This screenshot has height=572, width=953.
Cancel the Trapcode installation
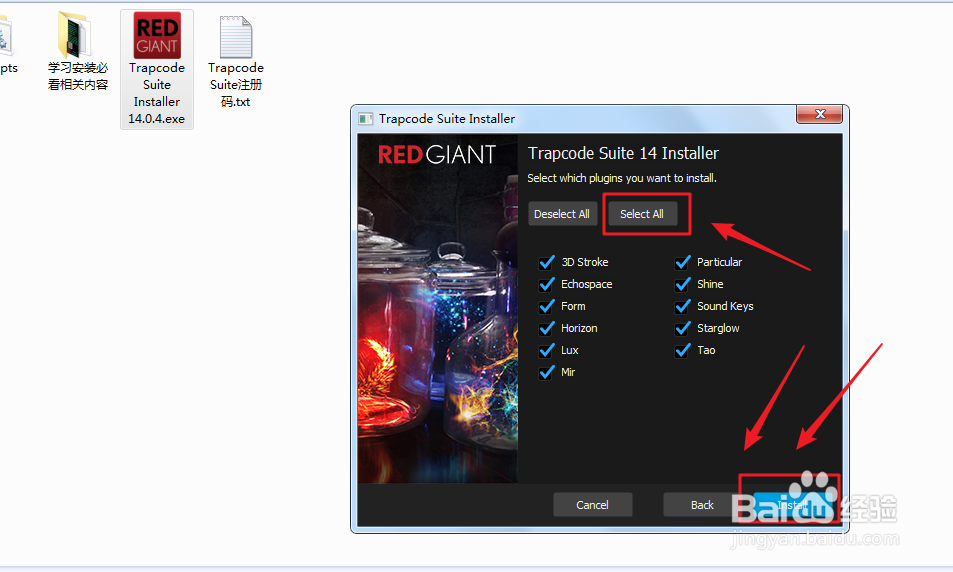(593, 505)
